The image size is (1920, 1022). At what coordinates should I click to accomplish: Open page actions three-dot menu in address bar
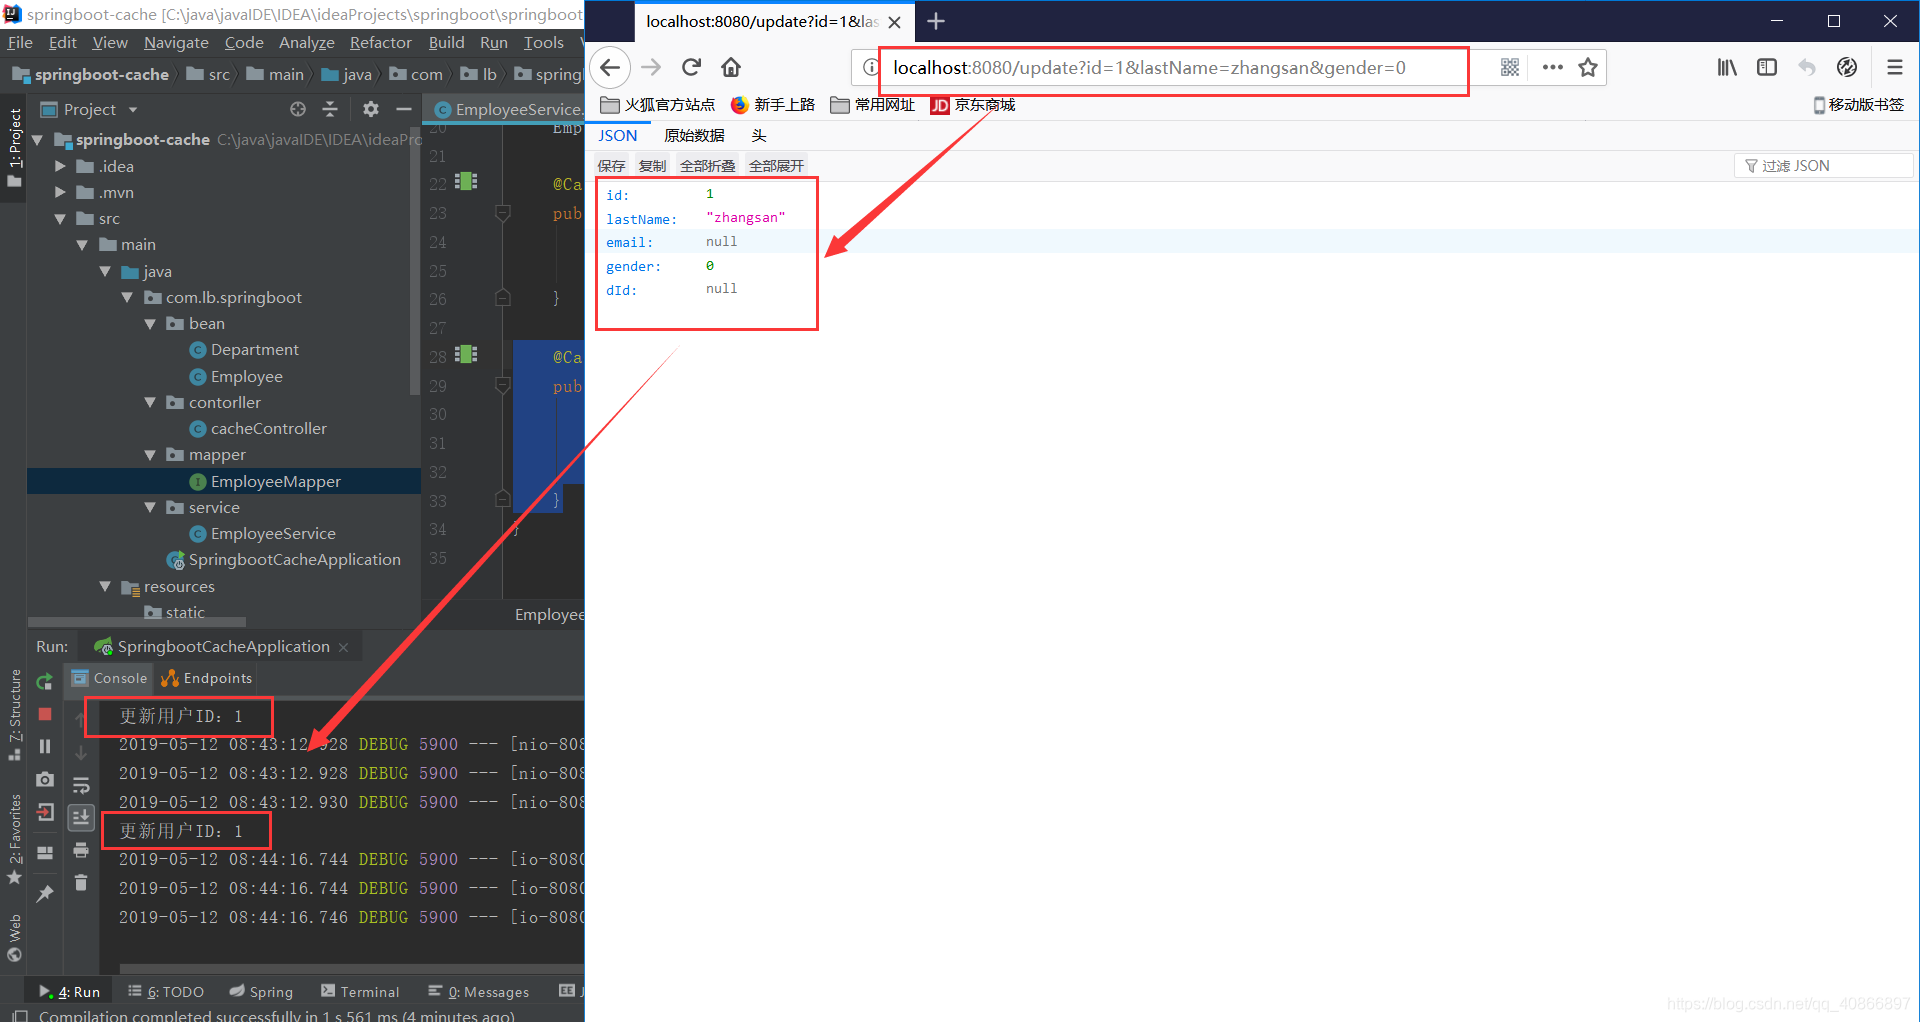(x=1552, y=67)
